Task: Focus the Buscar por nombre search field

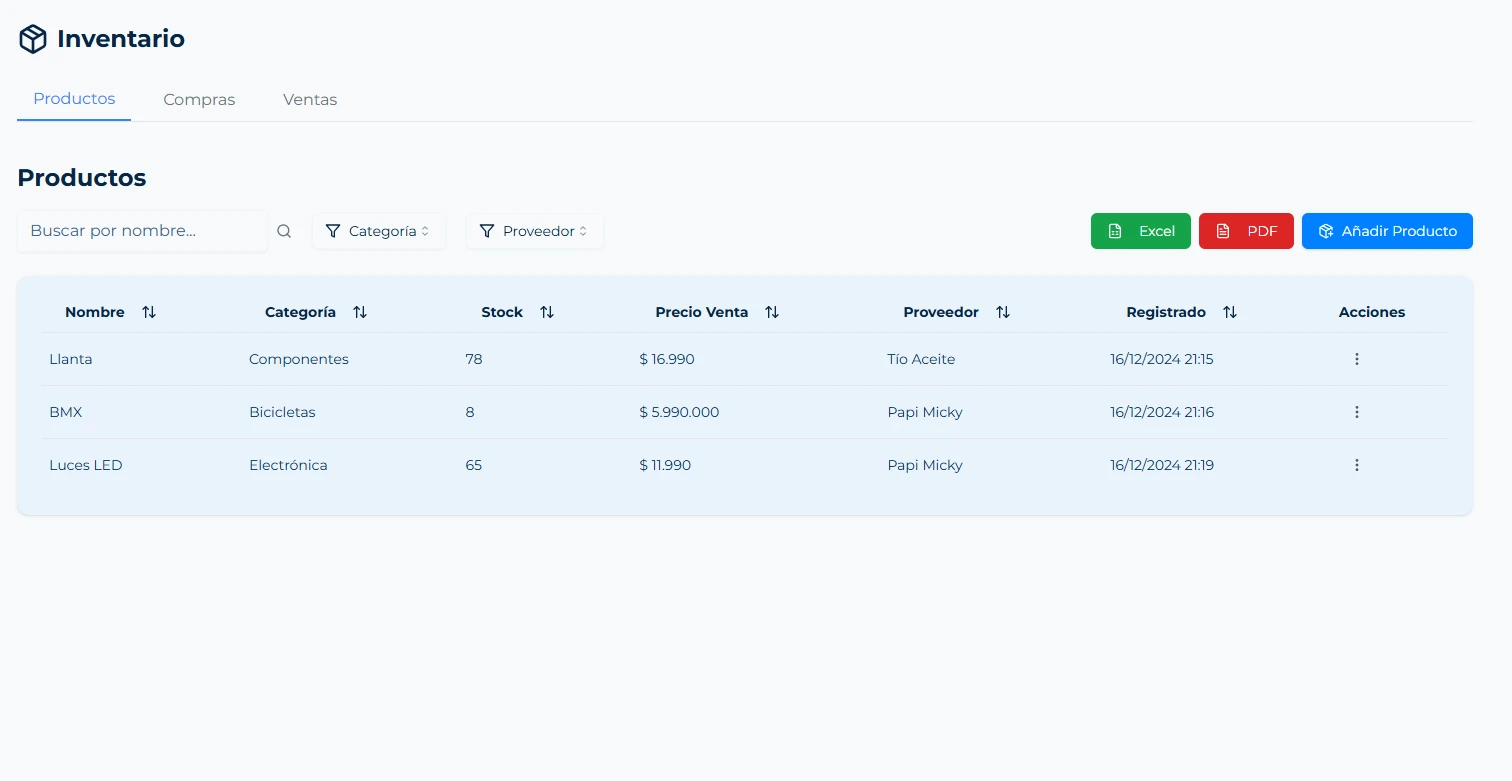Action: click(142, 231)
